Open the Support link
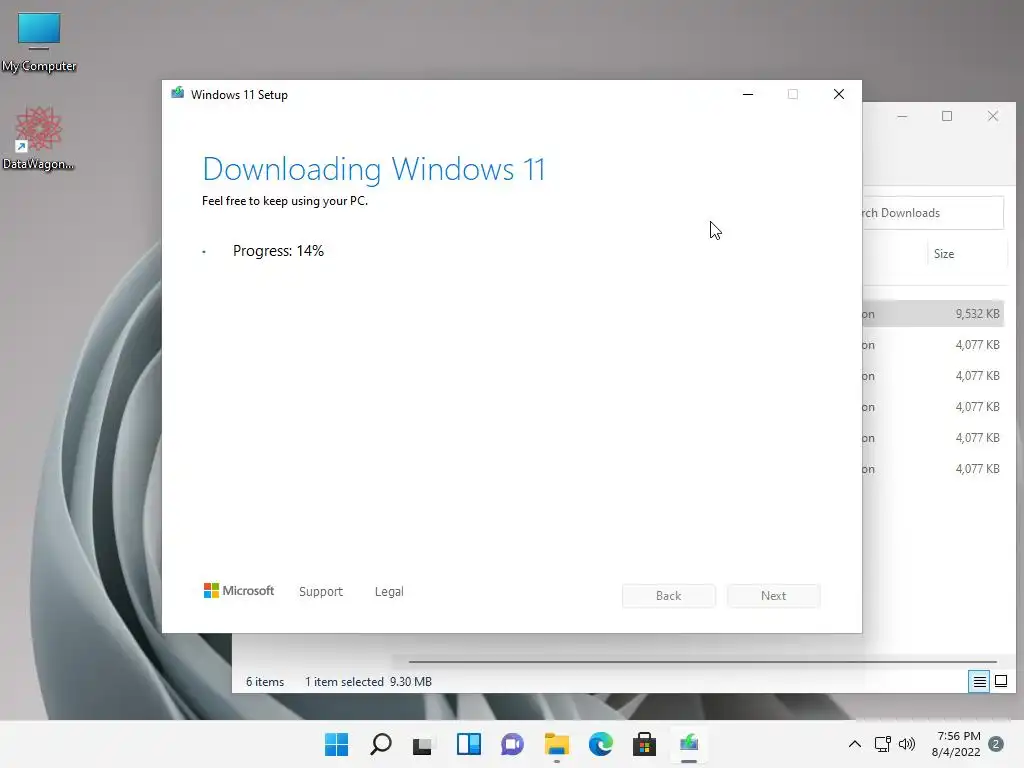The height and width of the screenshot is (768, 1024). click(x=321, y=592)
